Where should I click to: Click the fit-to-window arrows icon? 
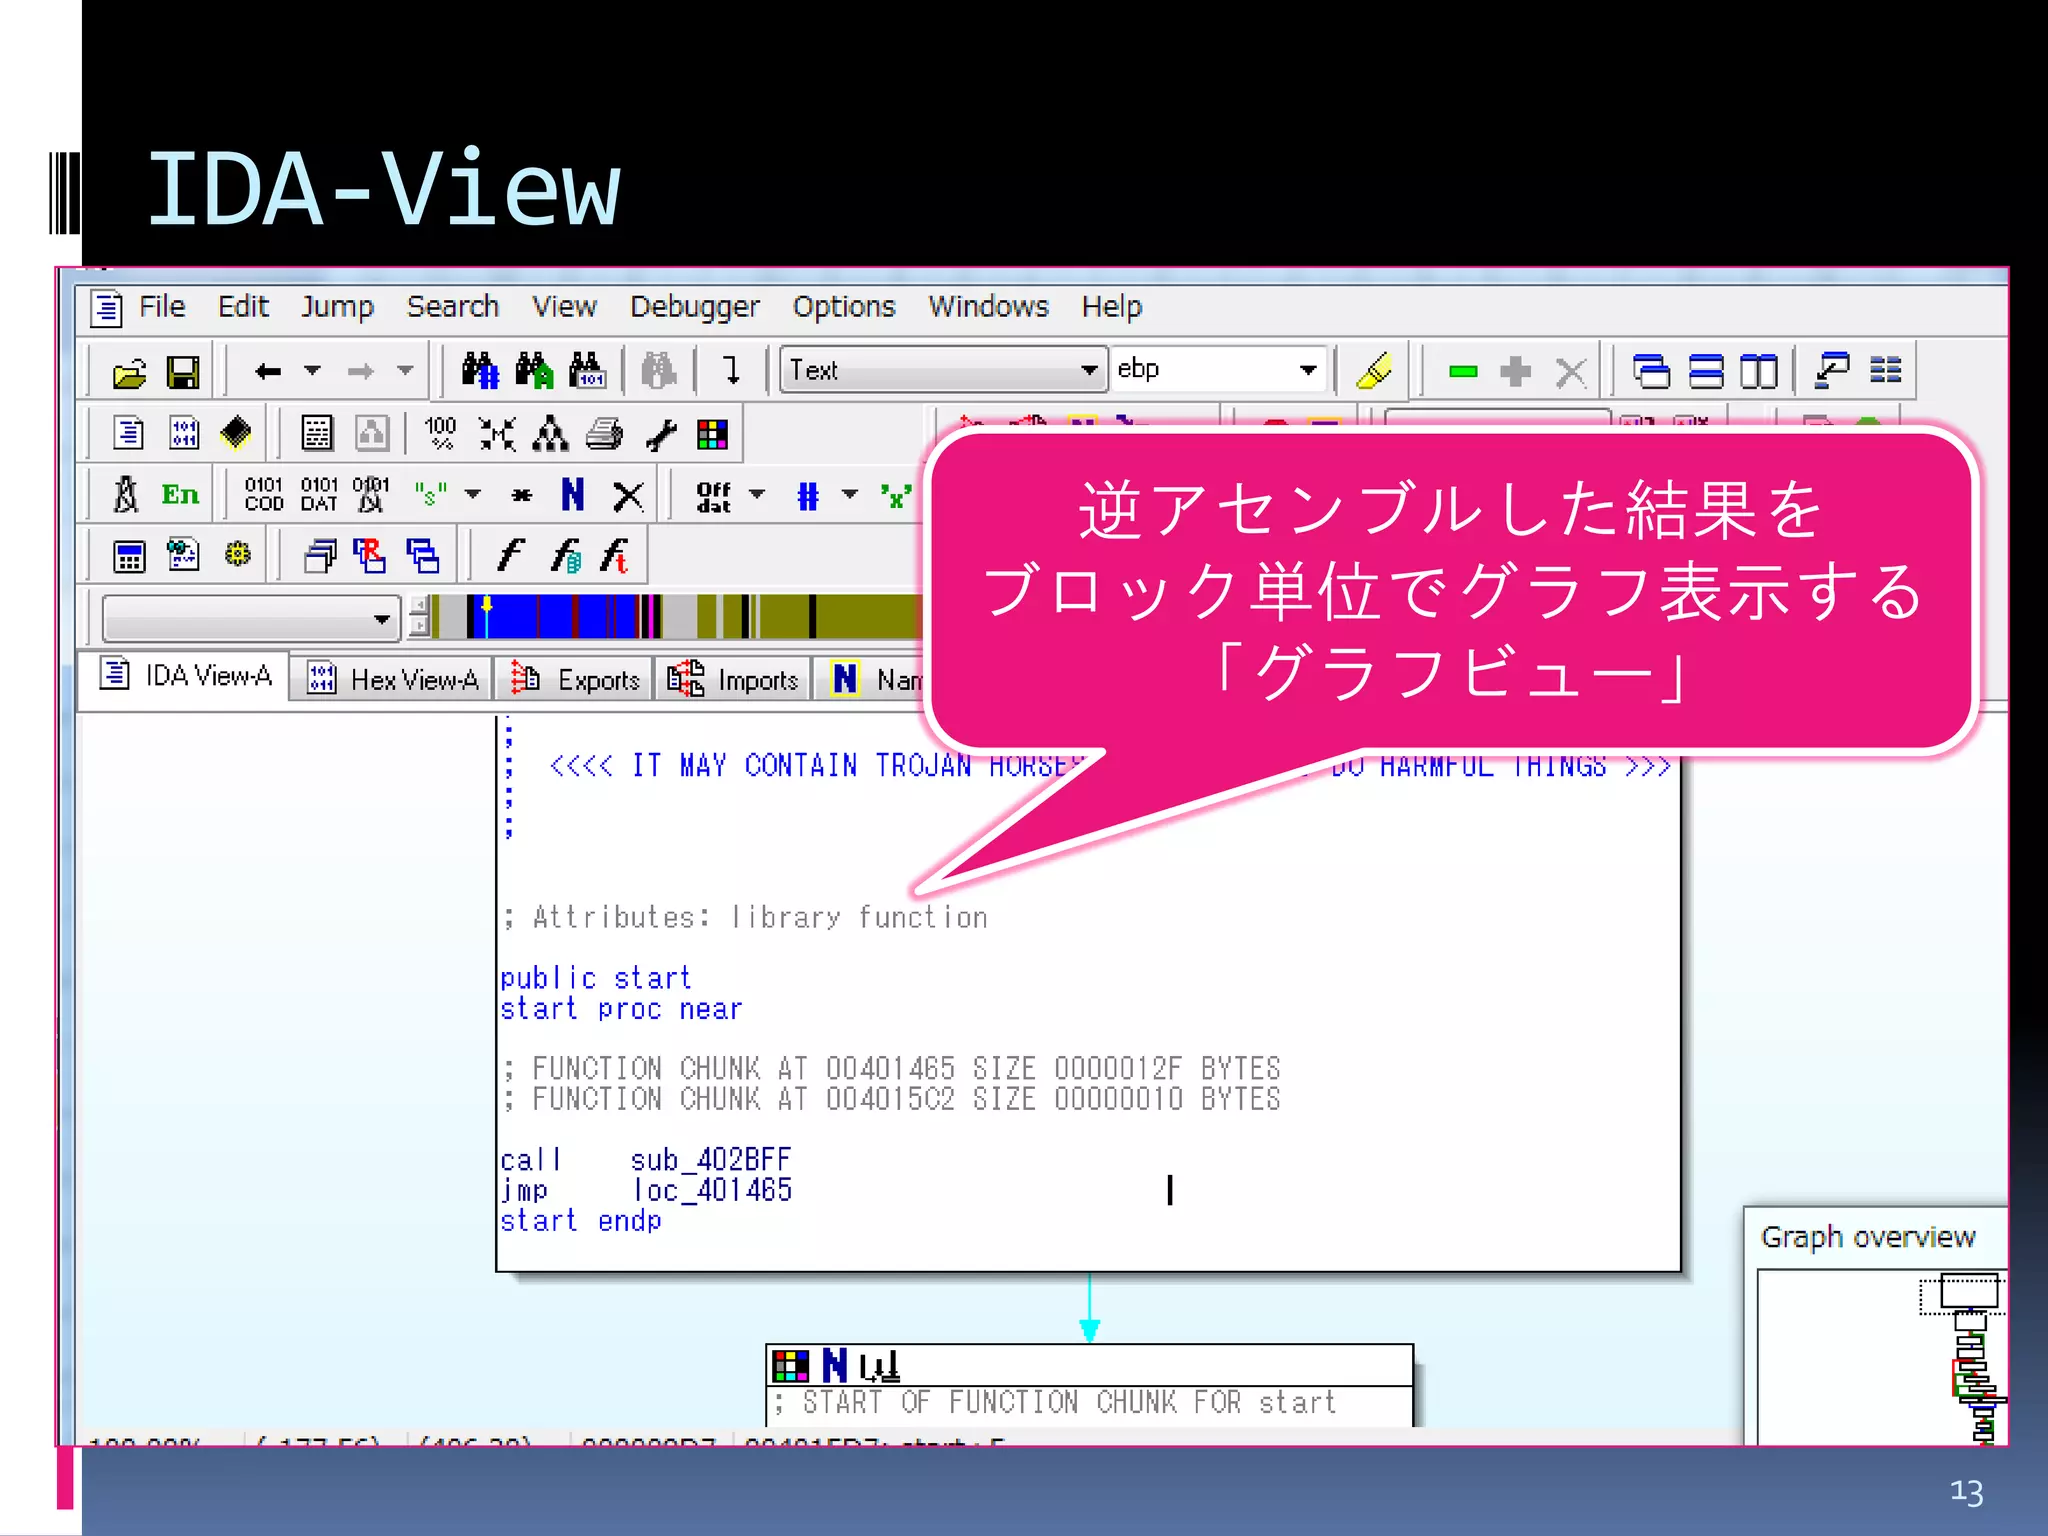pyautogui.click(x=497, y=434)
